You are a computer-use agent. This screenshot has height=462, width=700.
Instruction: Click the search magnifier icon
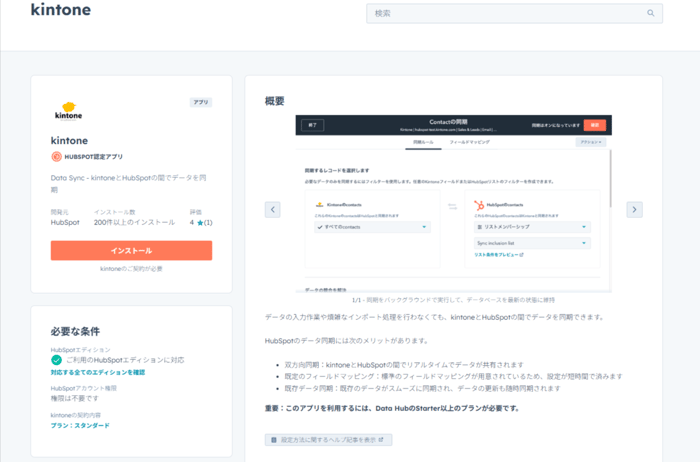tap(650, 13)
